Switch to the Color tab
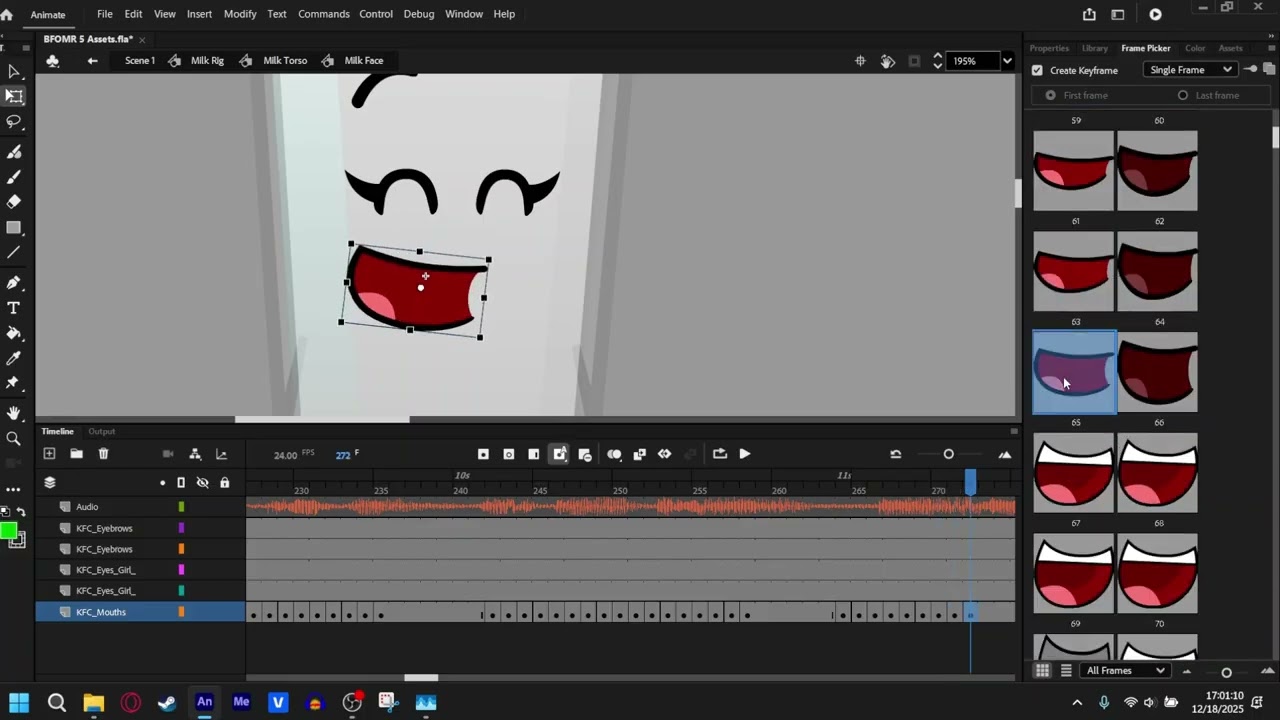Viewport: 1280px width, 720px height. pos(1195,48)
